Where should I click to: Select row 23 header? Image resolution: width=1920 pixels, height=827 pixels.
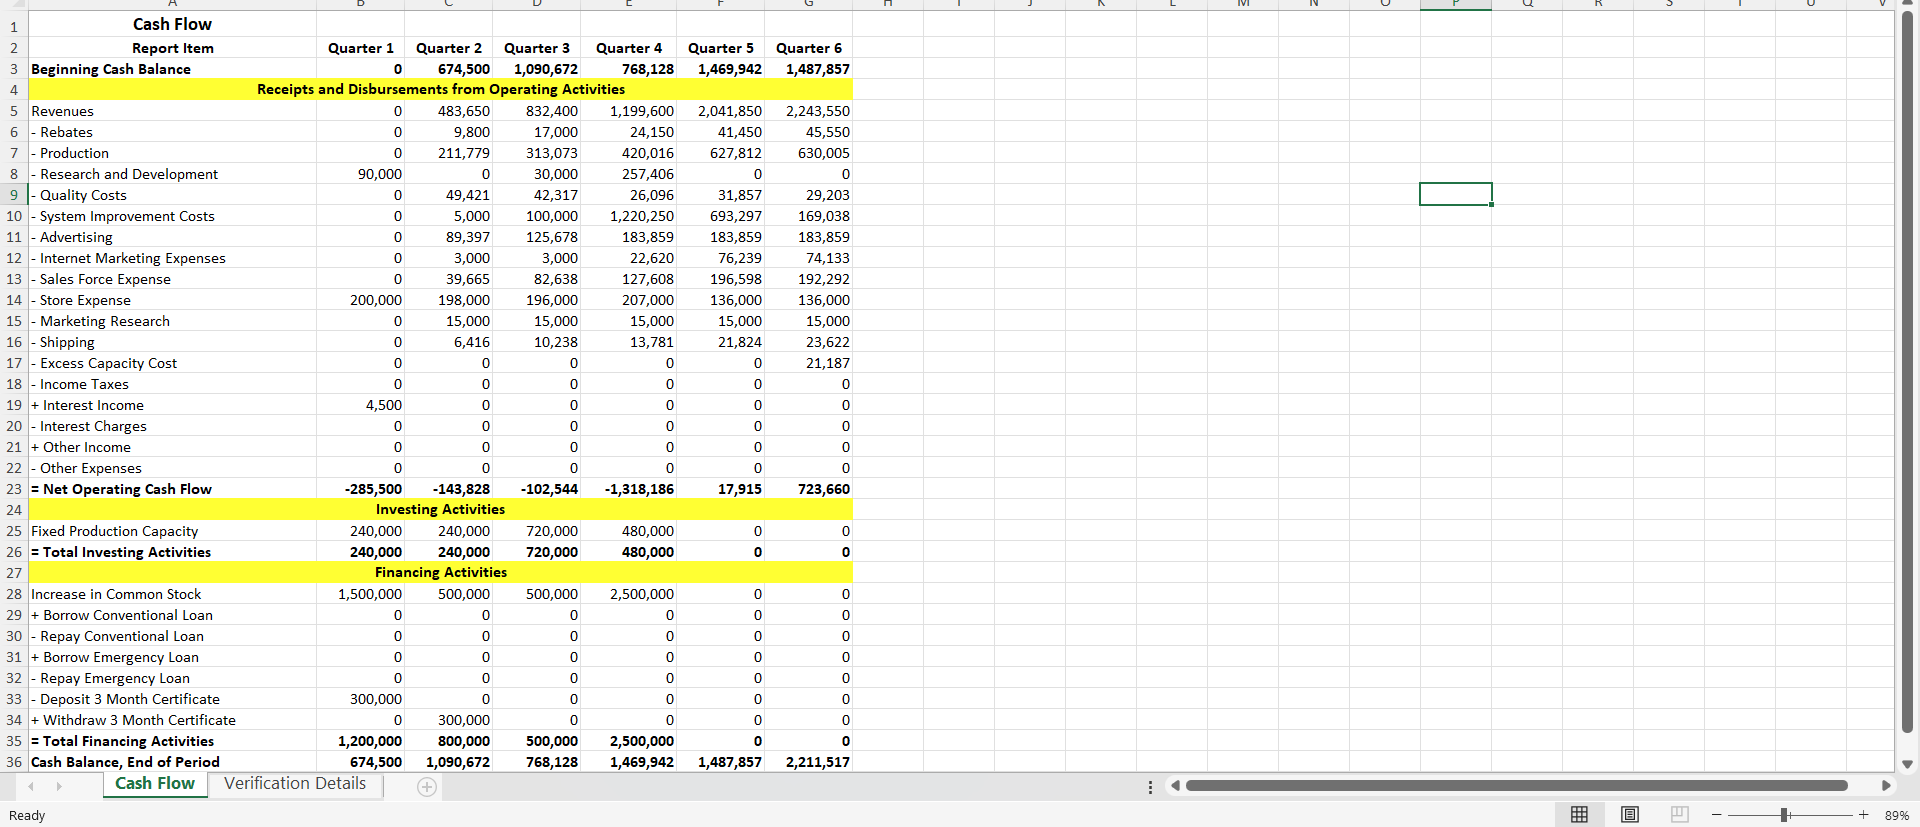click(14, 489)
